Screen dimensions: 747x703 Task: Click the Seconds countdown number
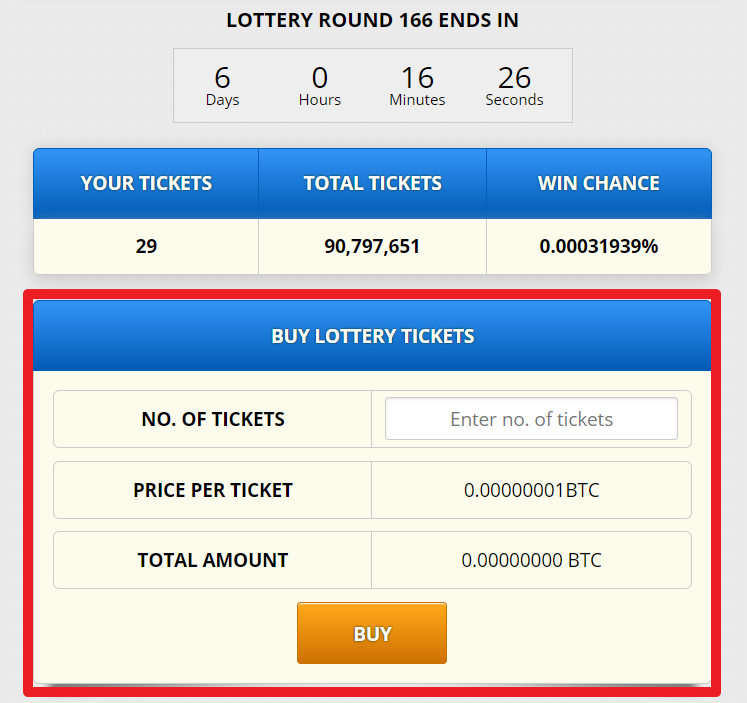515,78
